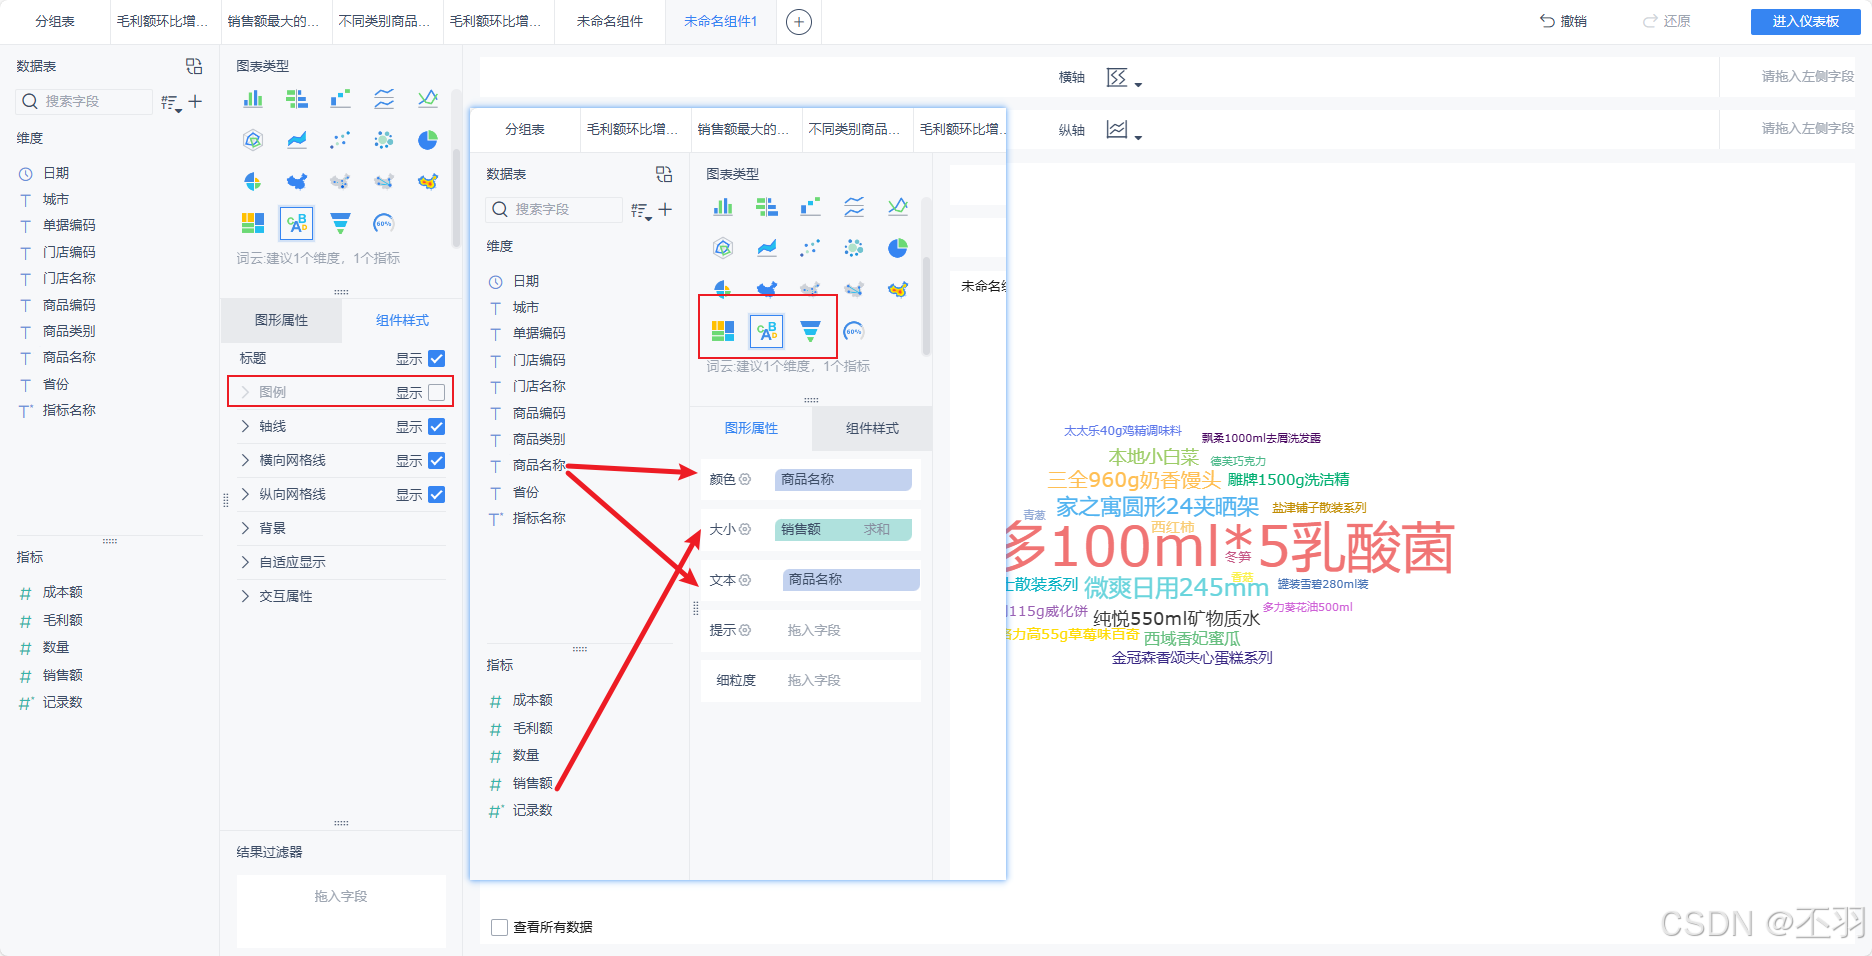Expand the 图例 settings row
This screenshot has height=956, width=1872.
[245, 392]
